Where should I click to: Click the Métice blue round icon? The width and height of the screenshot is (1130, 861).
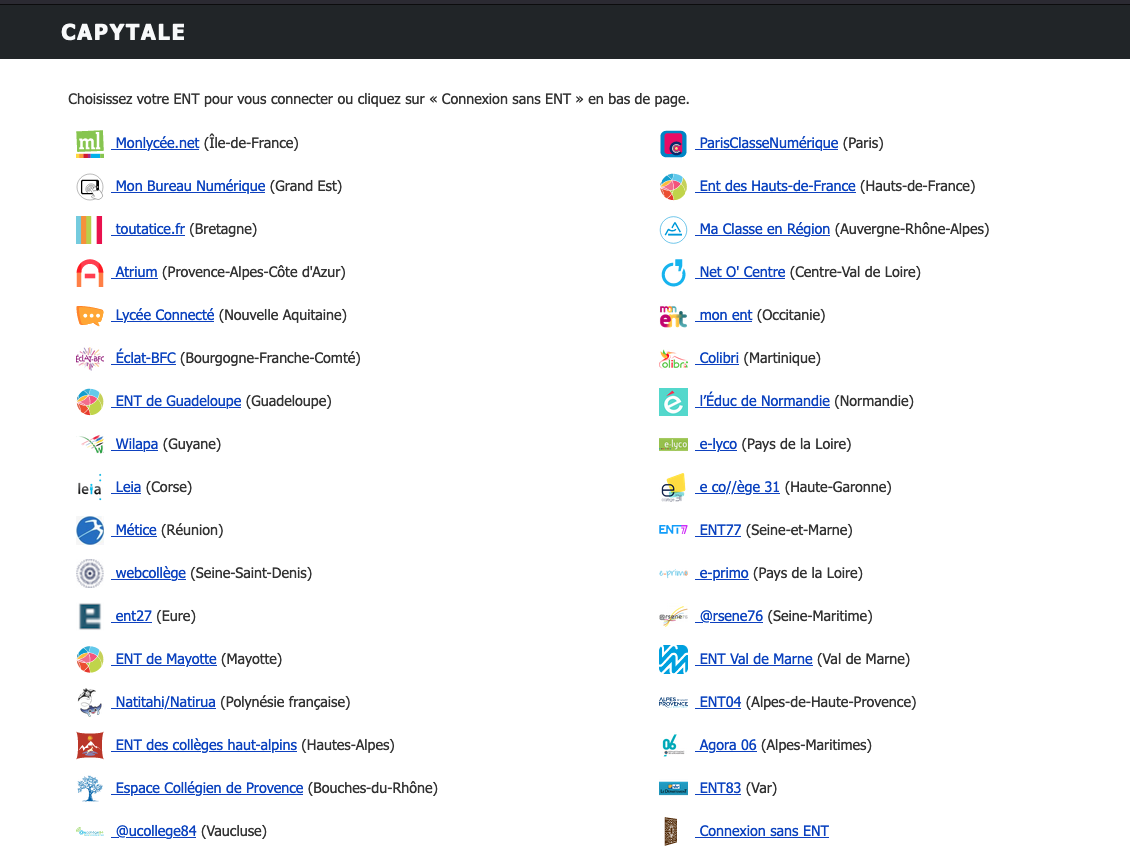(90, 531)
